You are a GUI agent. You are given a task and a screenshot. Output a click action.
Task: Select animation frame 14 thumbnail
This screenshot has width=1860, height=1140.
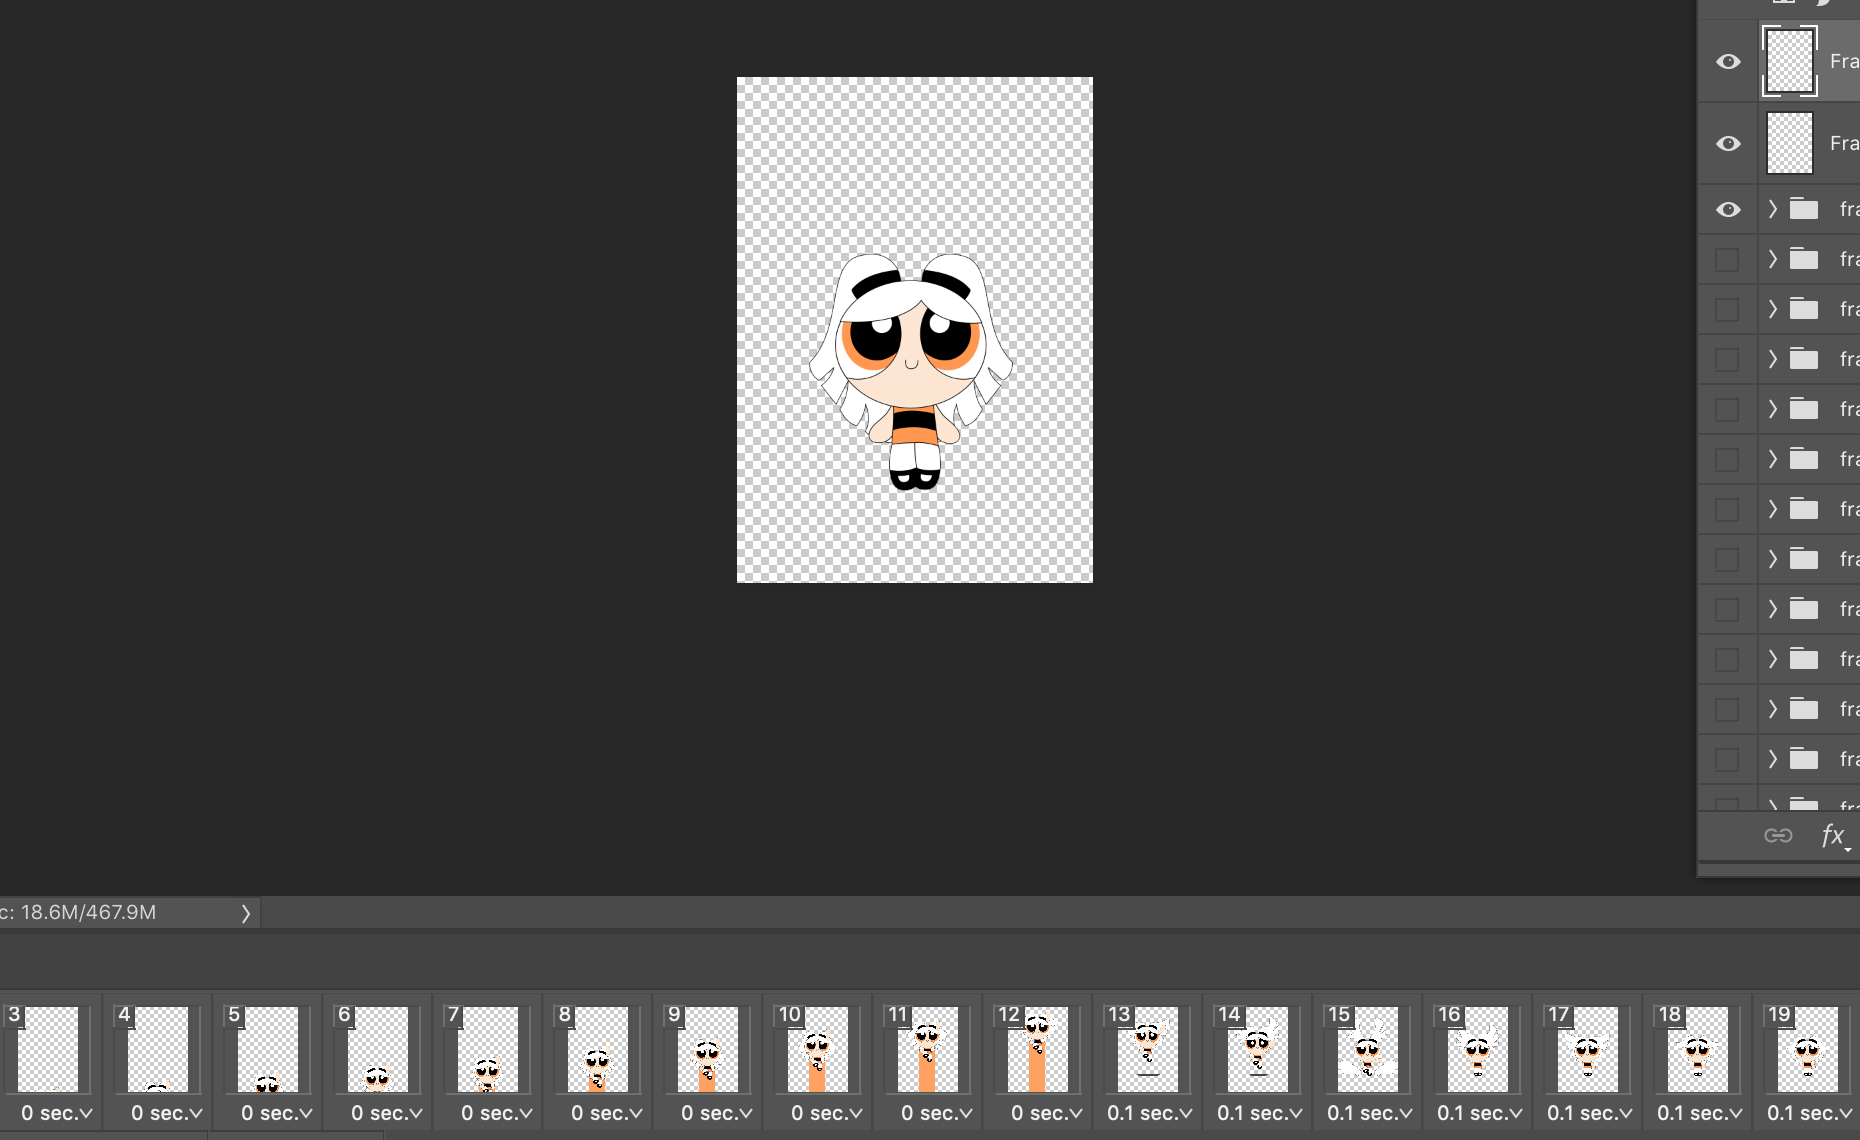1258,1049
